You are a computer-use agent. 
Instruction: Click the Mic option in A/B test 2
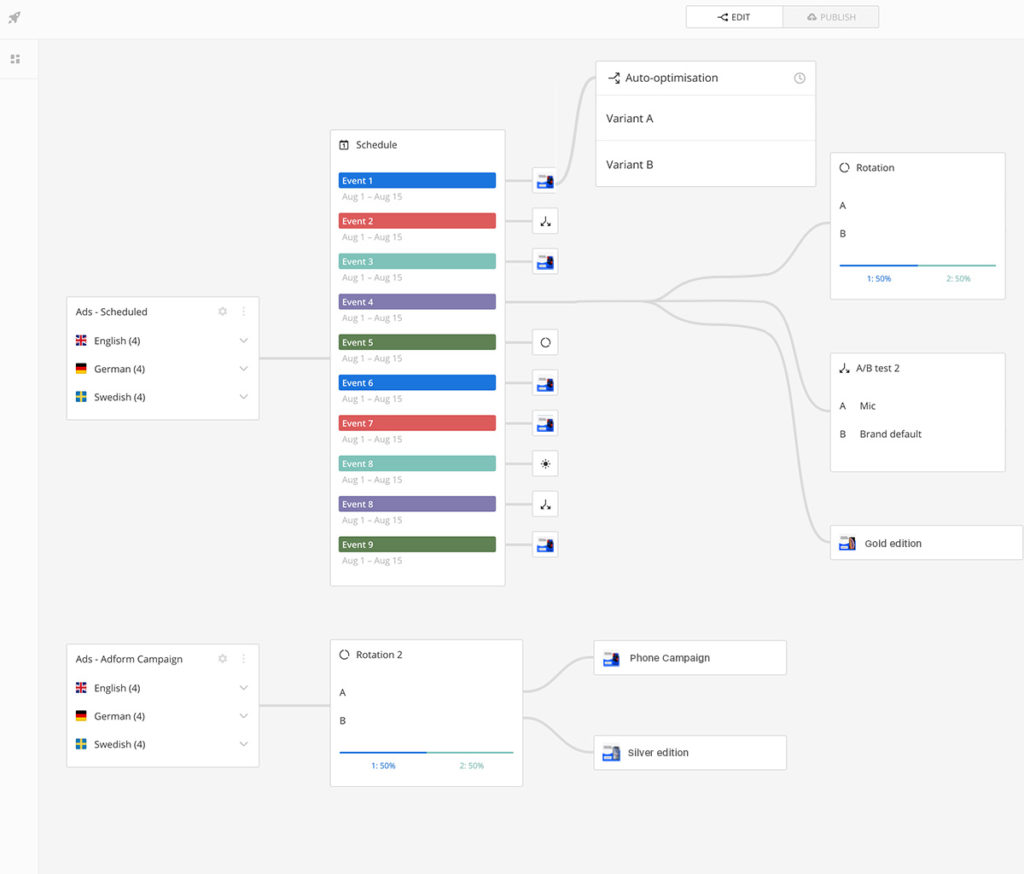[867, 406]
